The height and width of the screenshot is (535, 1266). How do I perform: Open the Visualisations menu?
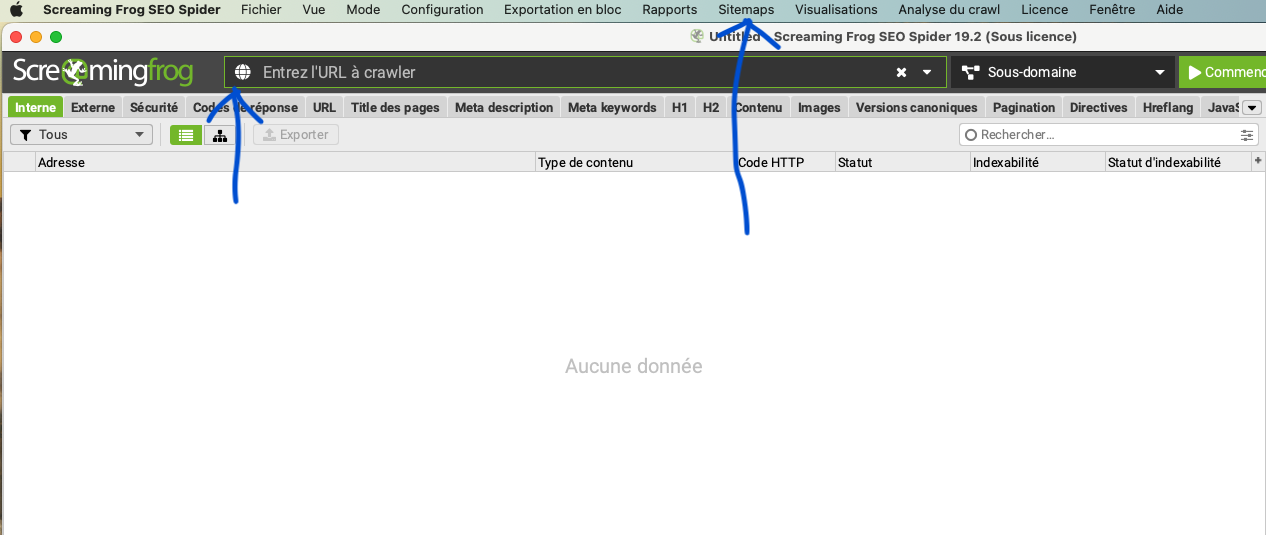coord(836,9)
